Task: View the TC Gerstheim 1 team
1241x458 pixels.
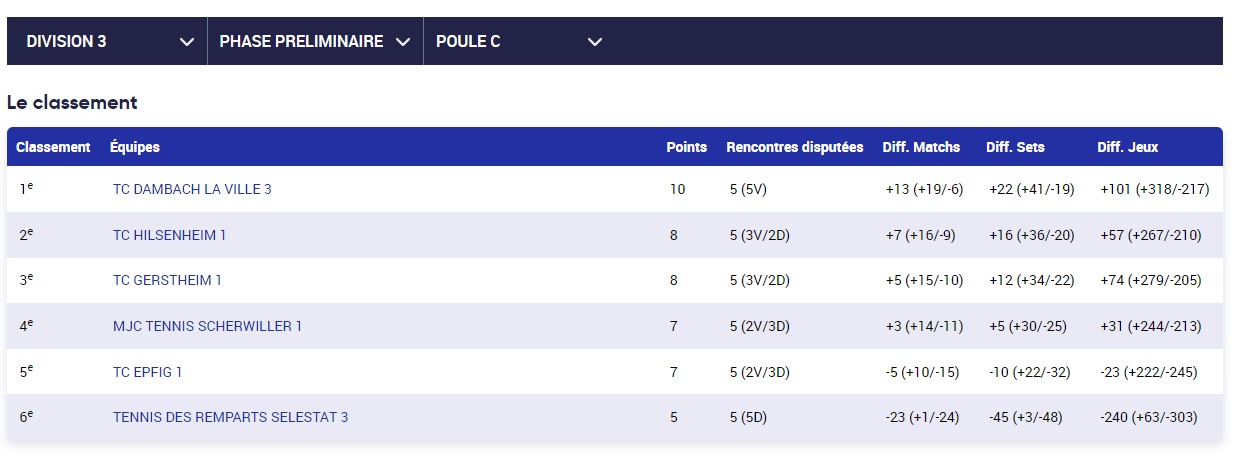Action: point(167,280)
